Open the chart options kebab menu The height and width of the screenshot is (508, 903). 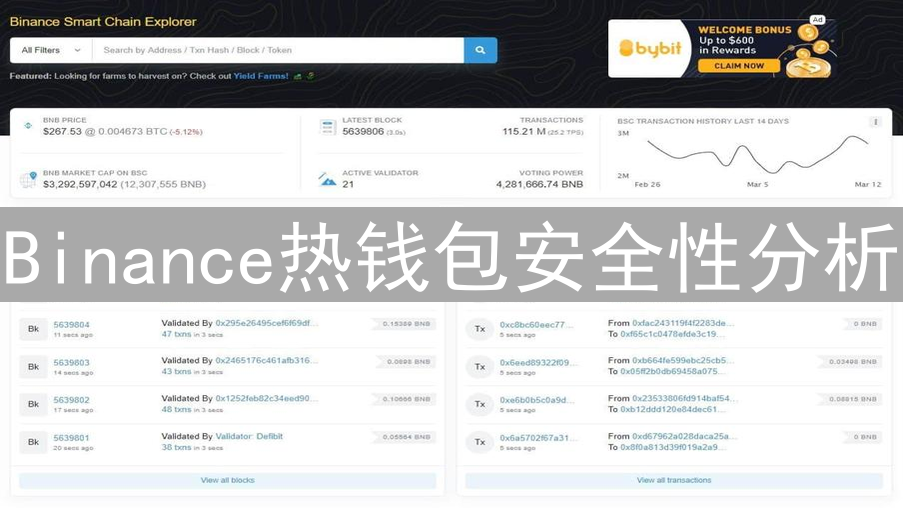[875, 122]
